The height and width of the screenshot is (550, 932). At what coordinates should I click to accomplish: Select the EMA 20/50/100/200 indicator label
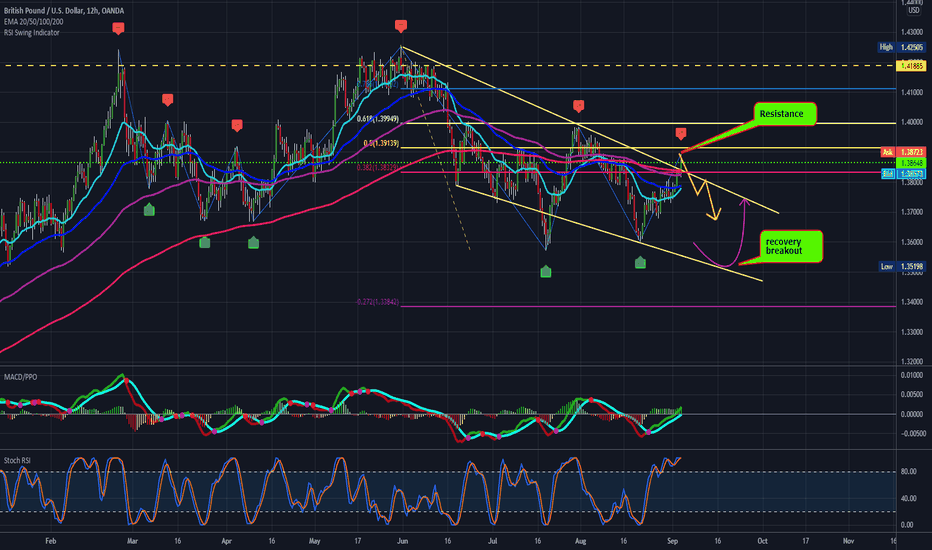click(x=33, y=21)
